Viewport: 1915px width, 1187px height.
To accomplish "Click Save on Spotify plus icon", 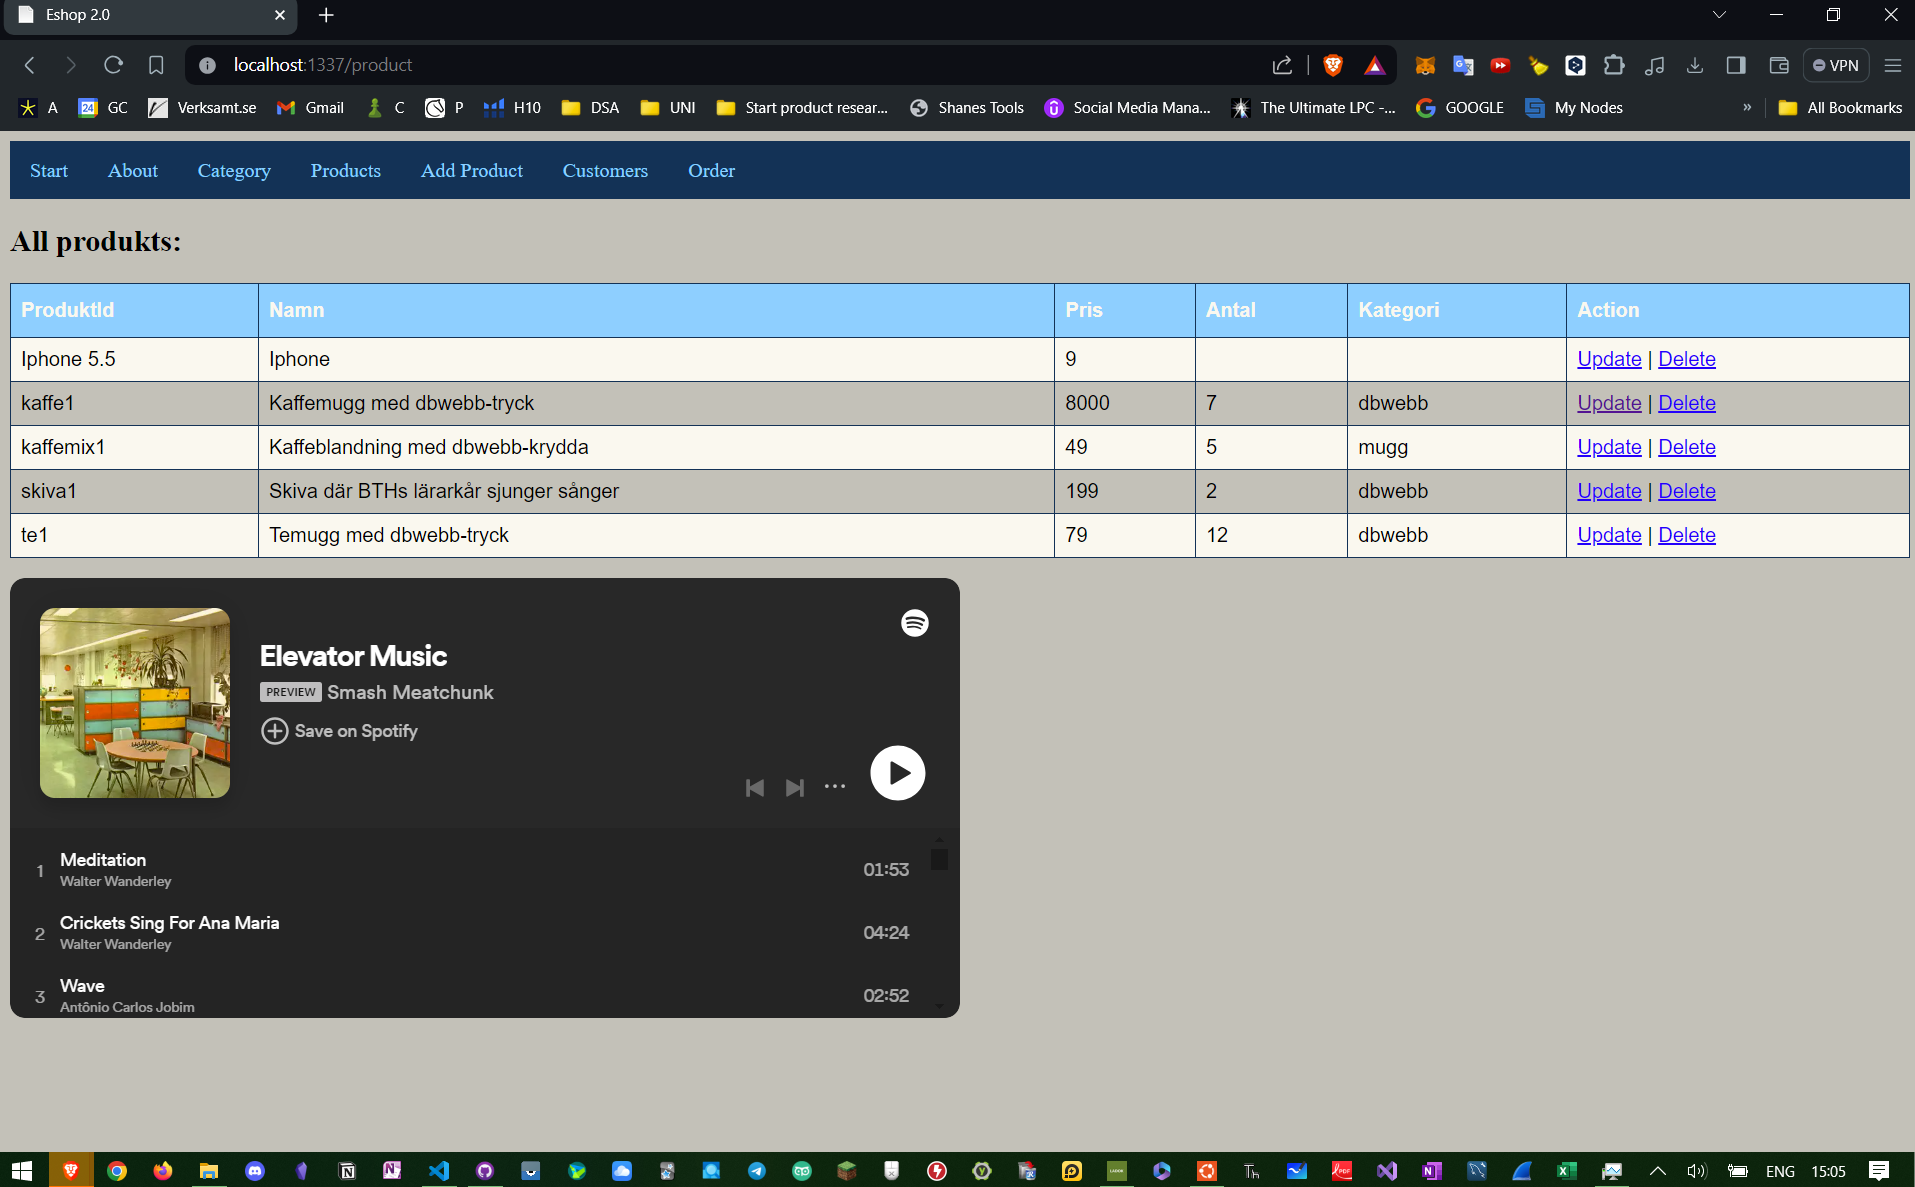I will tap(274, 731).
